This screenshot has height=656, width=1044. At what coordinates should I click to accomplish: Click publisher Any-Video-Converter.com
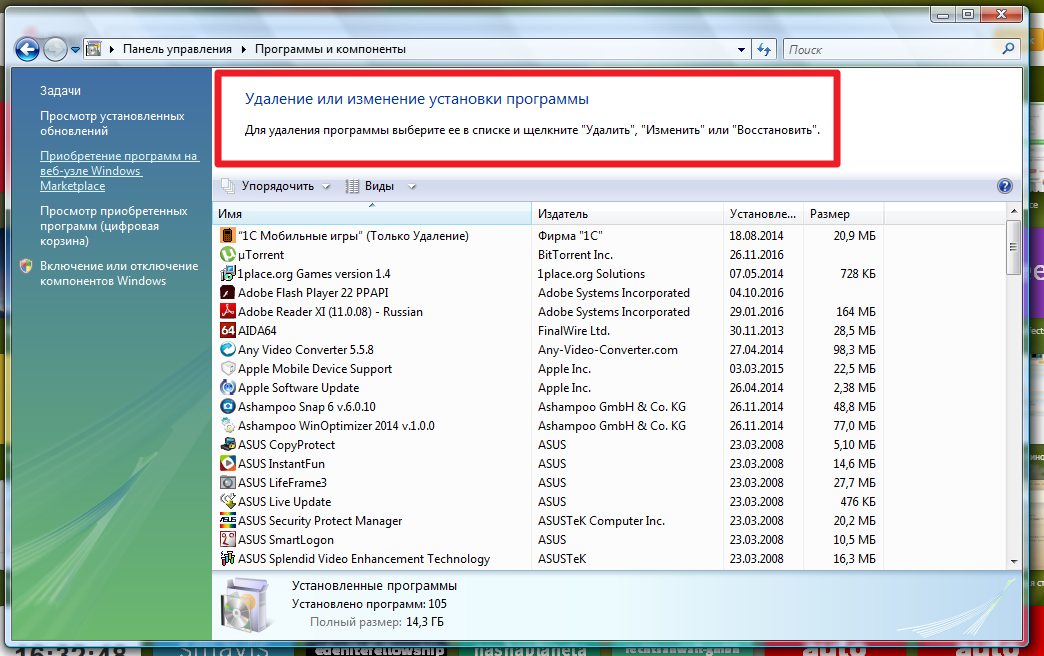(607, 350)
